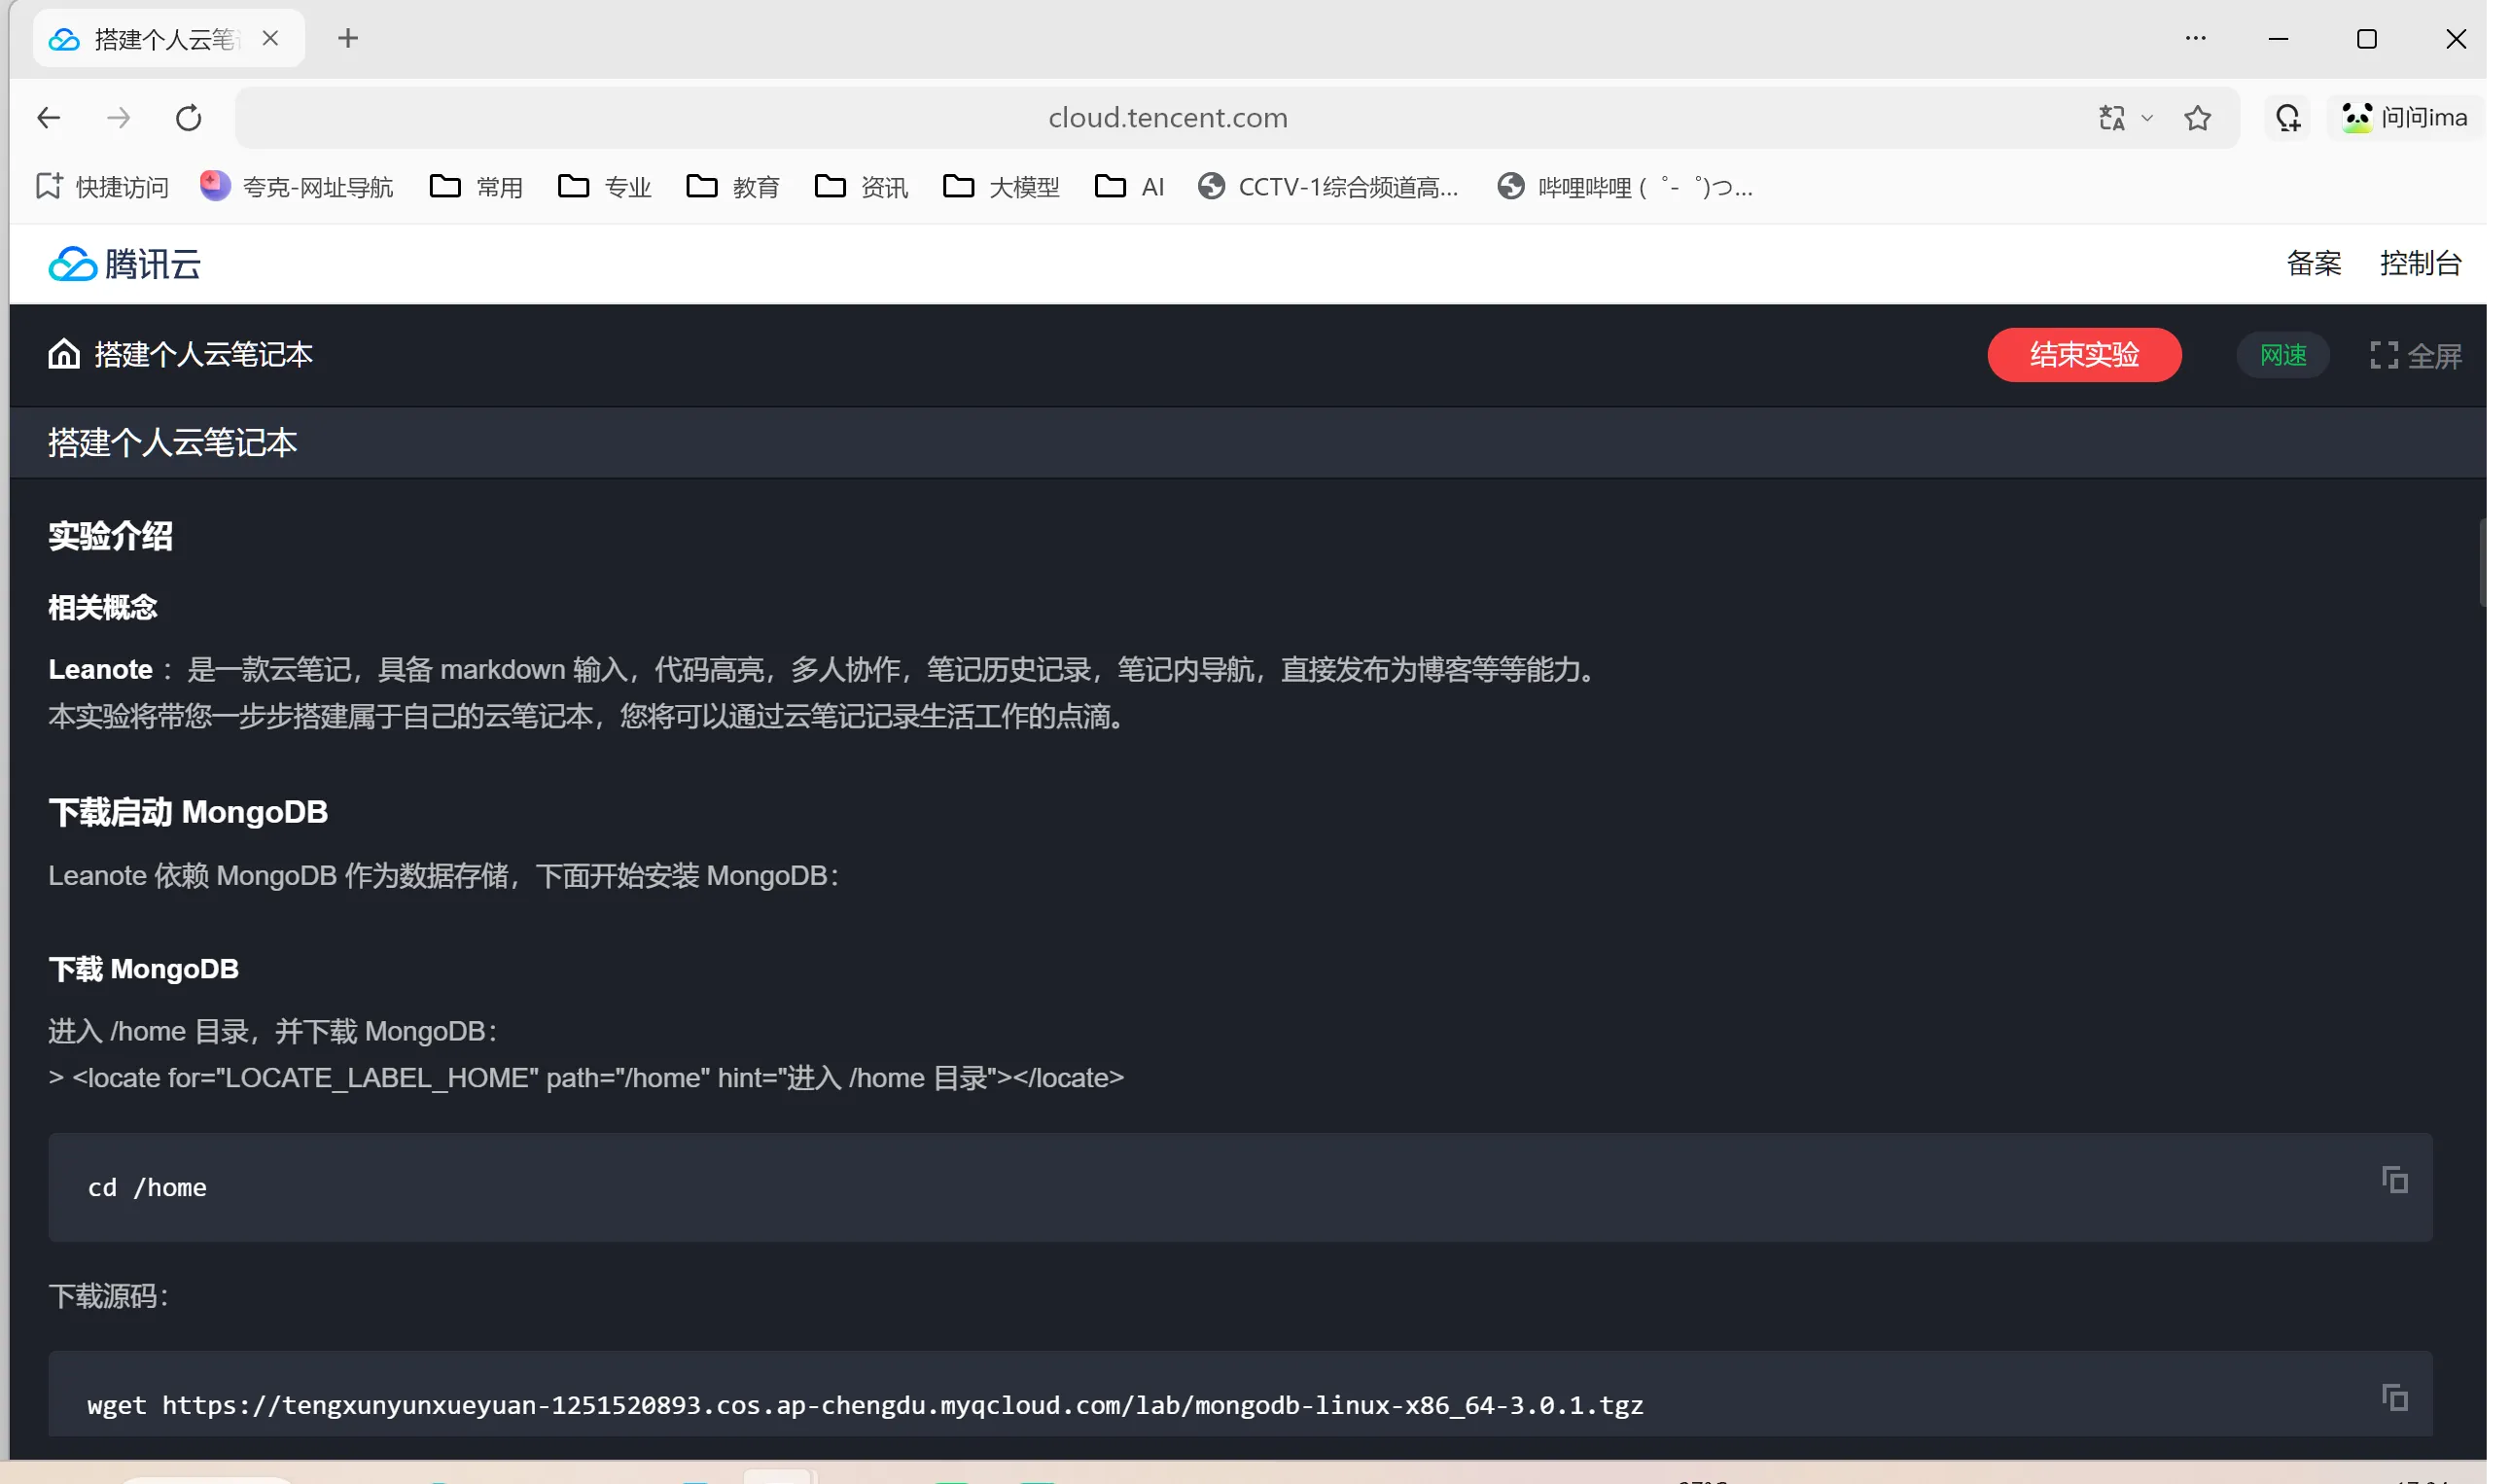Click the browser back arrow
This screenshot has height=1484, width=2511.
[x=48, y=118]
